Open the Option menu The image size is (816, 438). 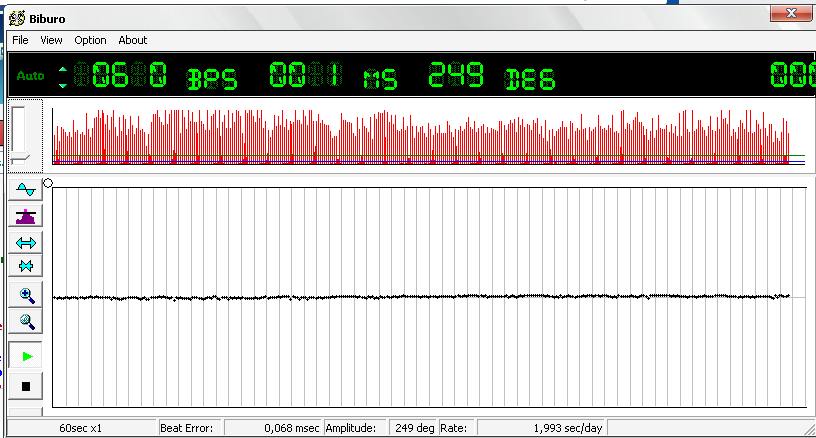click(90, 40)
